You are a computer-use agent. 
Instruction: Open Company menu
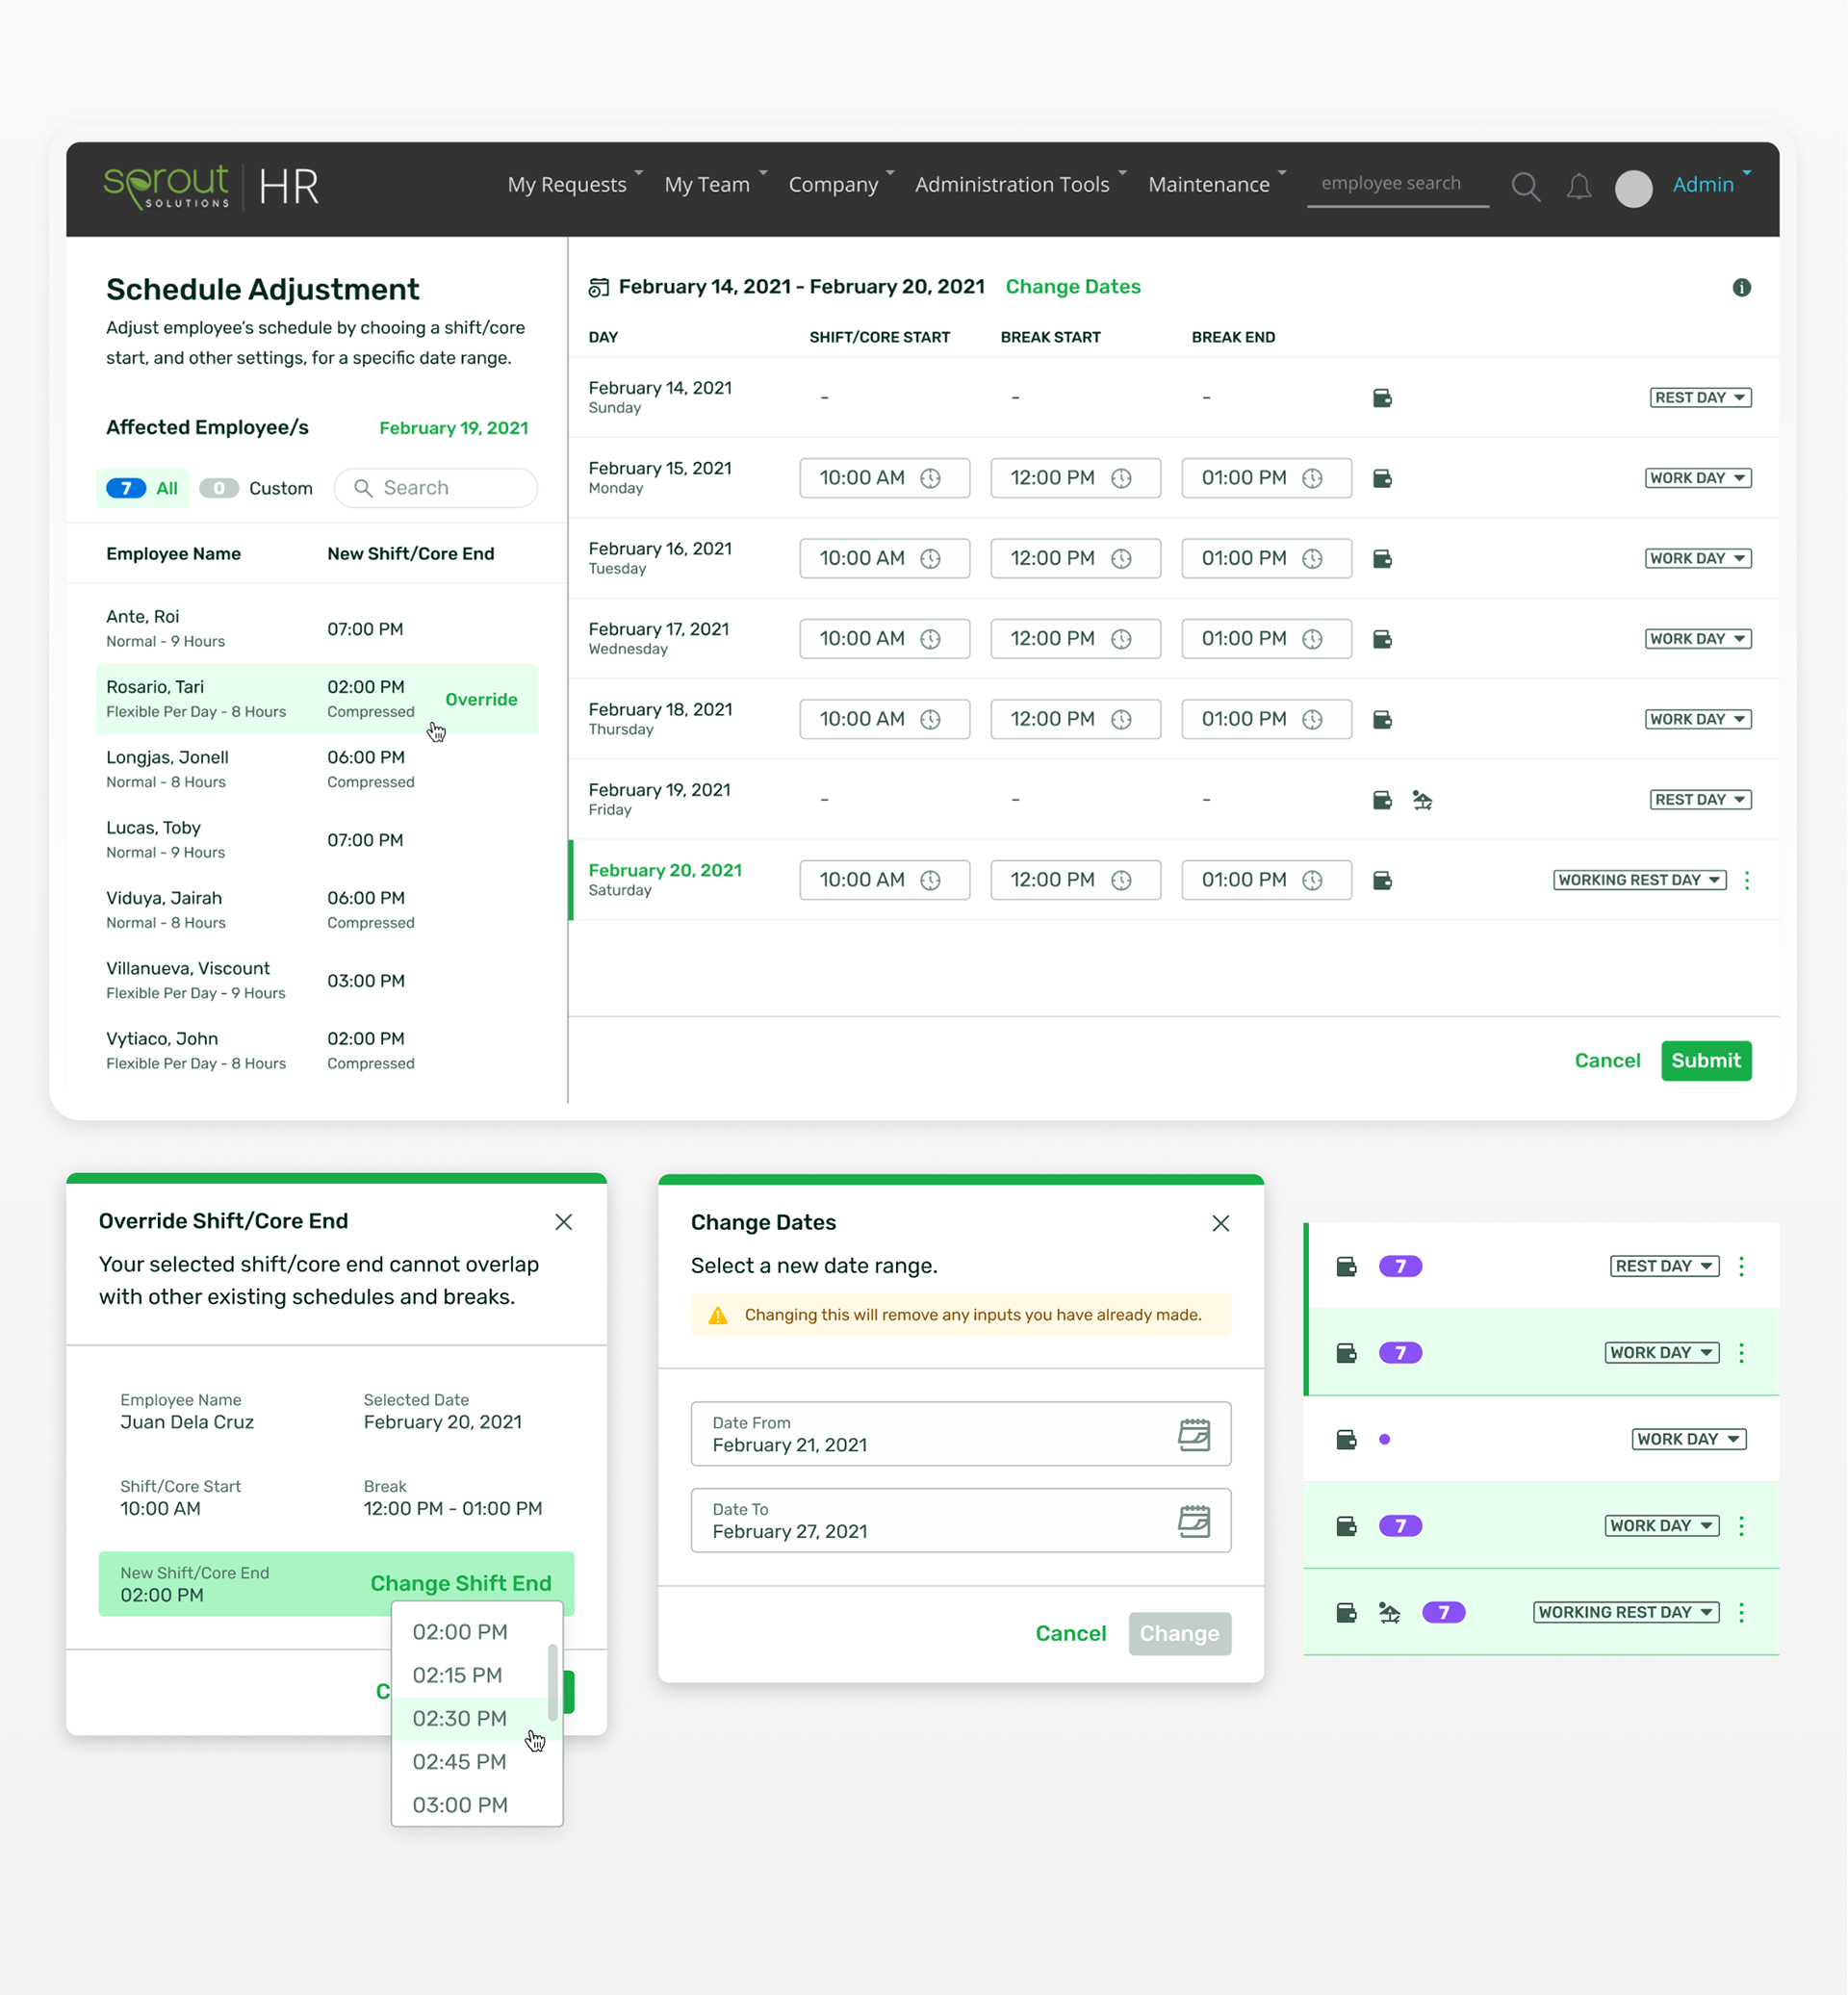(841, 184)
